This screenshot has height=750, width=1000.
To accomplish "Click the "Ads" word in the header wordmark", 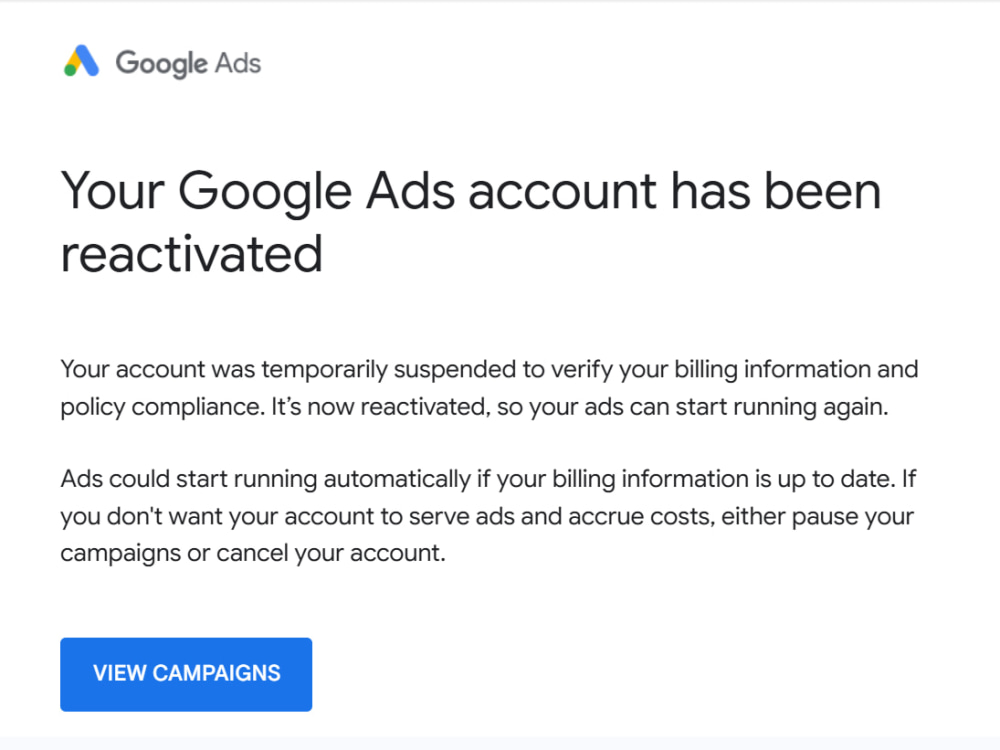I will point(238,63).
